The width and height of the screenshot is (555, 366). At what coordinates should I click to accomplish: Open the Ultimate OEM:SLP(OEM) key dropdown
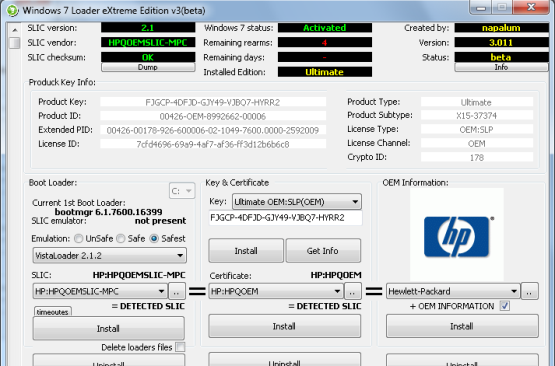click(297, 202)
